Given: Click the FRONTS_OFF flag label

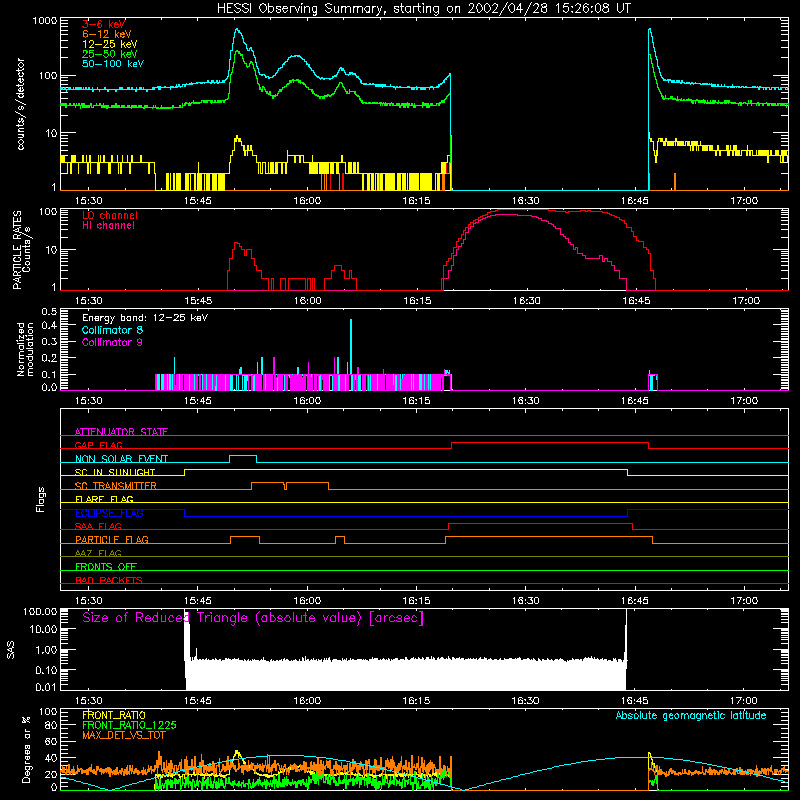Looking at the screenshot, I should pos(106,567).
